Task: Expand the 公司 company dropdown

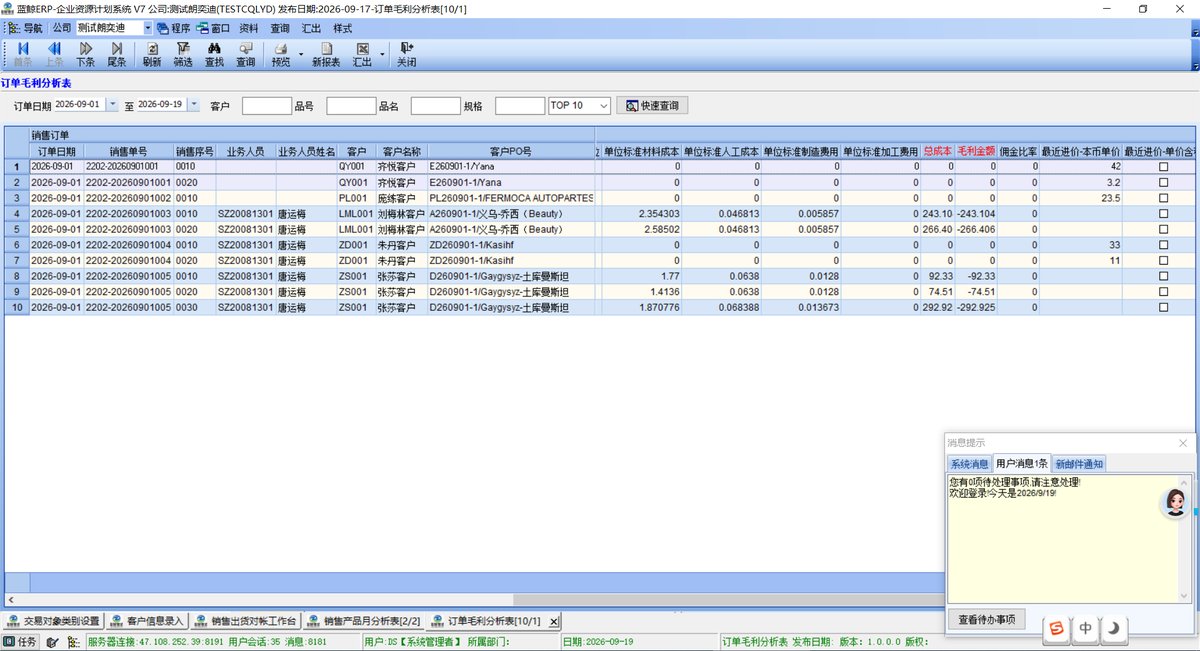Action: 148,29
